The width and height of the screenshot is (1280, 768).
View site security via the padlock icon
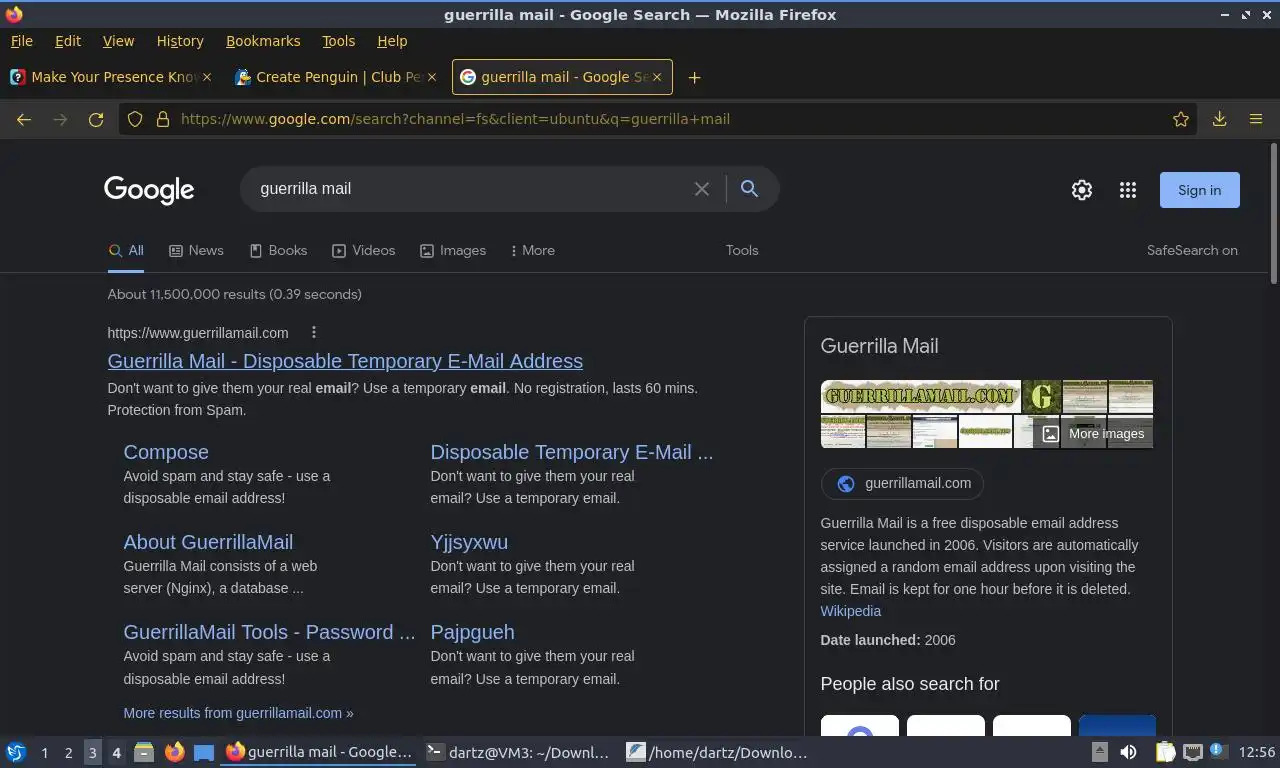tap(163, 119)
